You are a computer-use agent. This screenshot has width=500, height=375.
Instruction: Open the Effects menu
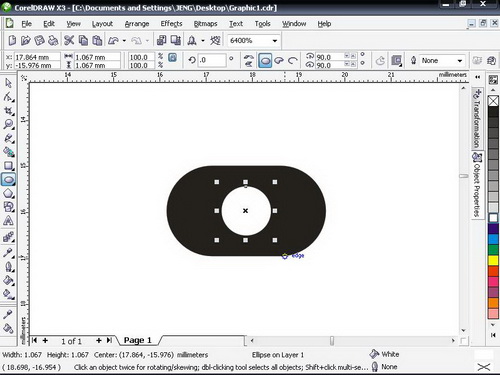171,24
